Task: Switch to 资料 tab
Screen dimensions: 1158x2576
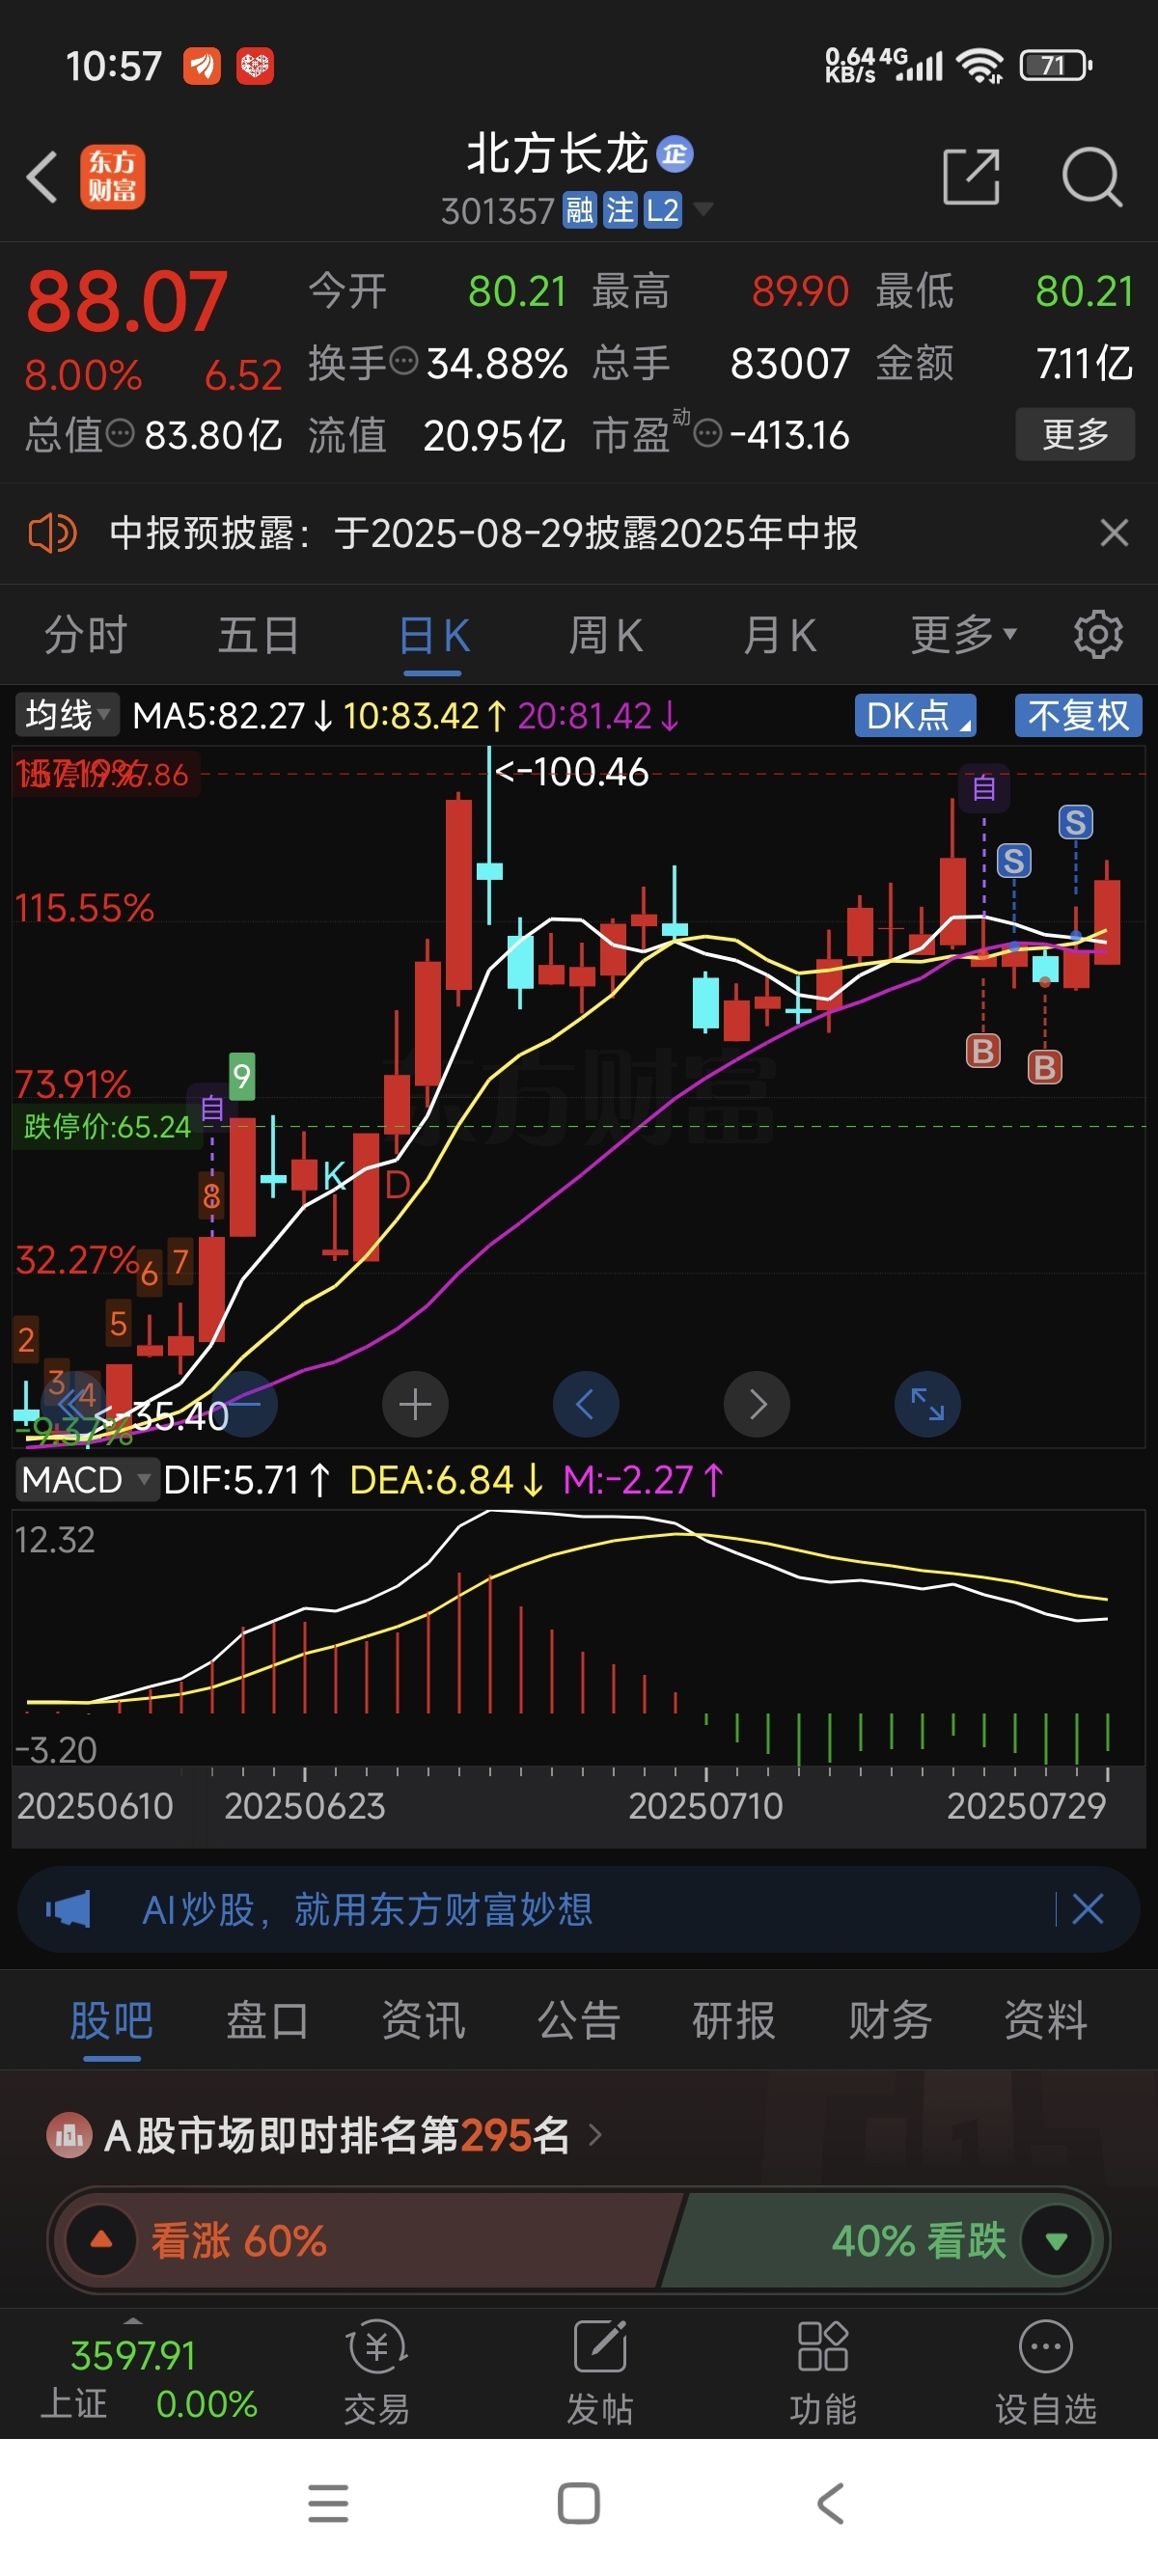Action: coord(1046,2020)
